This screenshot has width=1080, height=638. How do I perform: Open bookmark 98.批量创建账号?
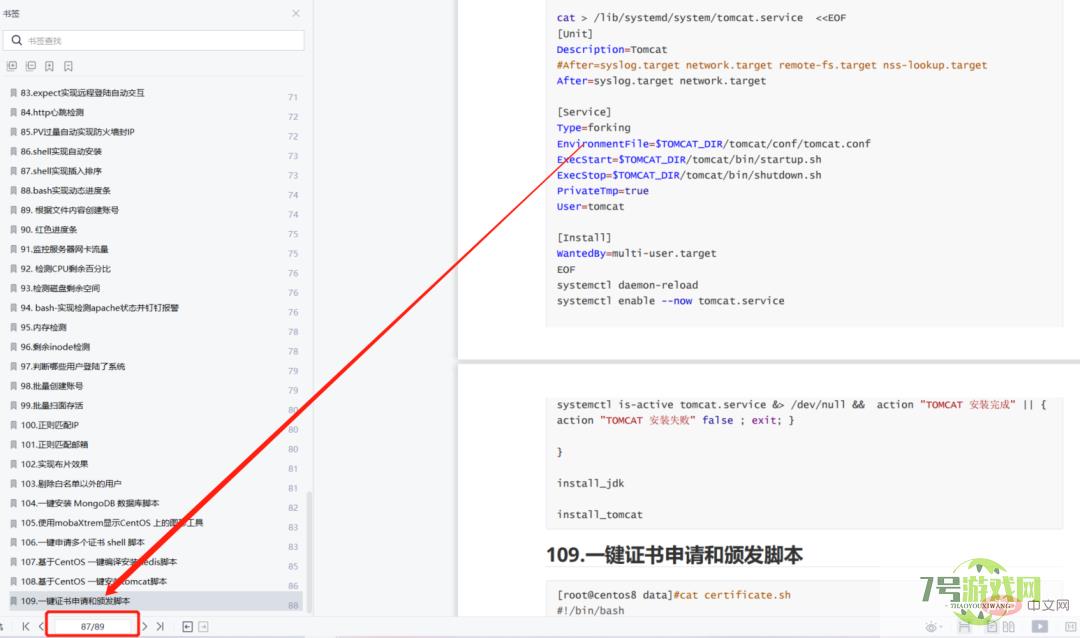click(52, 386)
